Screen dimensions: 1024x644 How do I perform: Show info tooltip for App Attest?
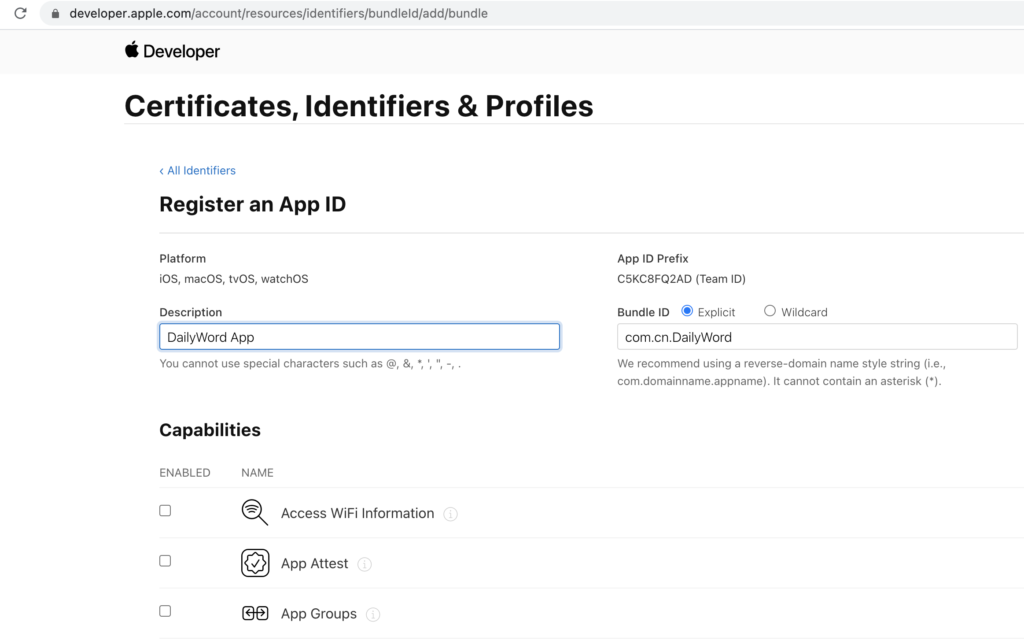[364, 564]
